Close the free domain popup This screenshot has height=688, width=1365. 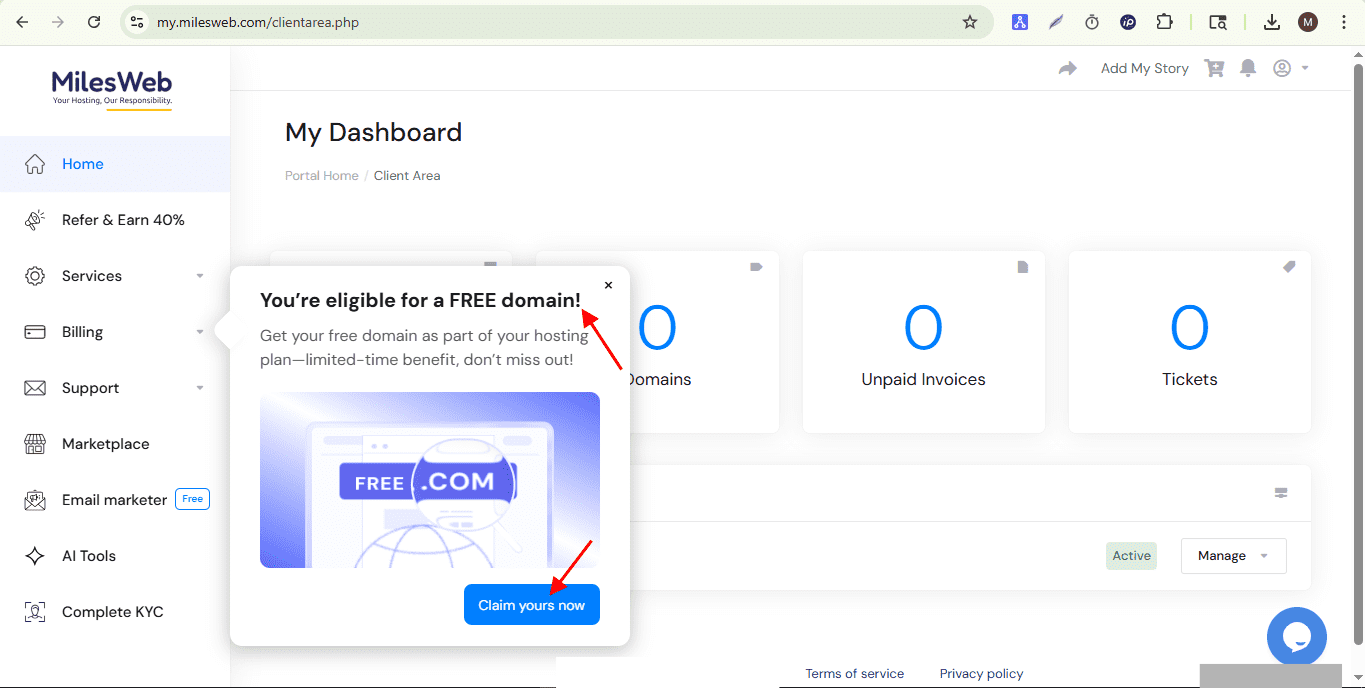click(608, 285)
